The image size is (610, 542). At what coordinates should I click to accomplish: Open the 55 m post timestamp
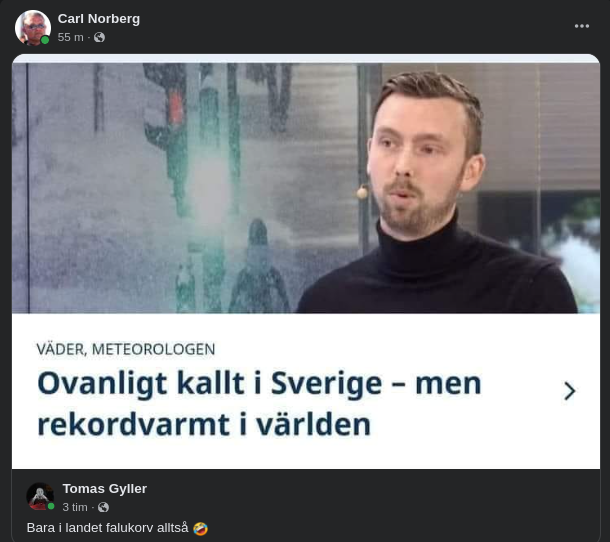coord(70,37)
